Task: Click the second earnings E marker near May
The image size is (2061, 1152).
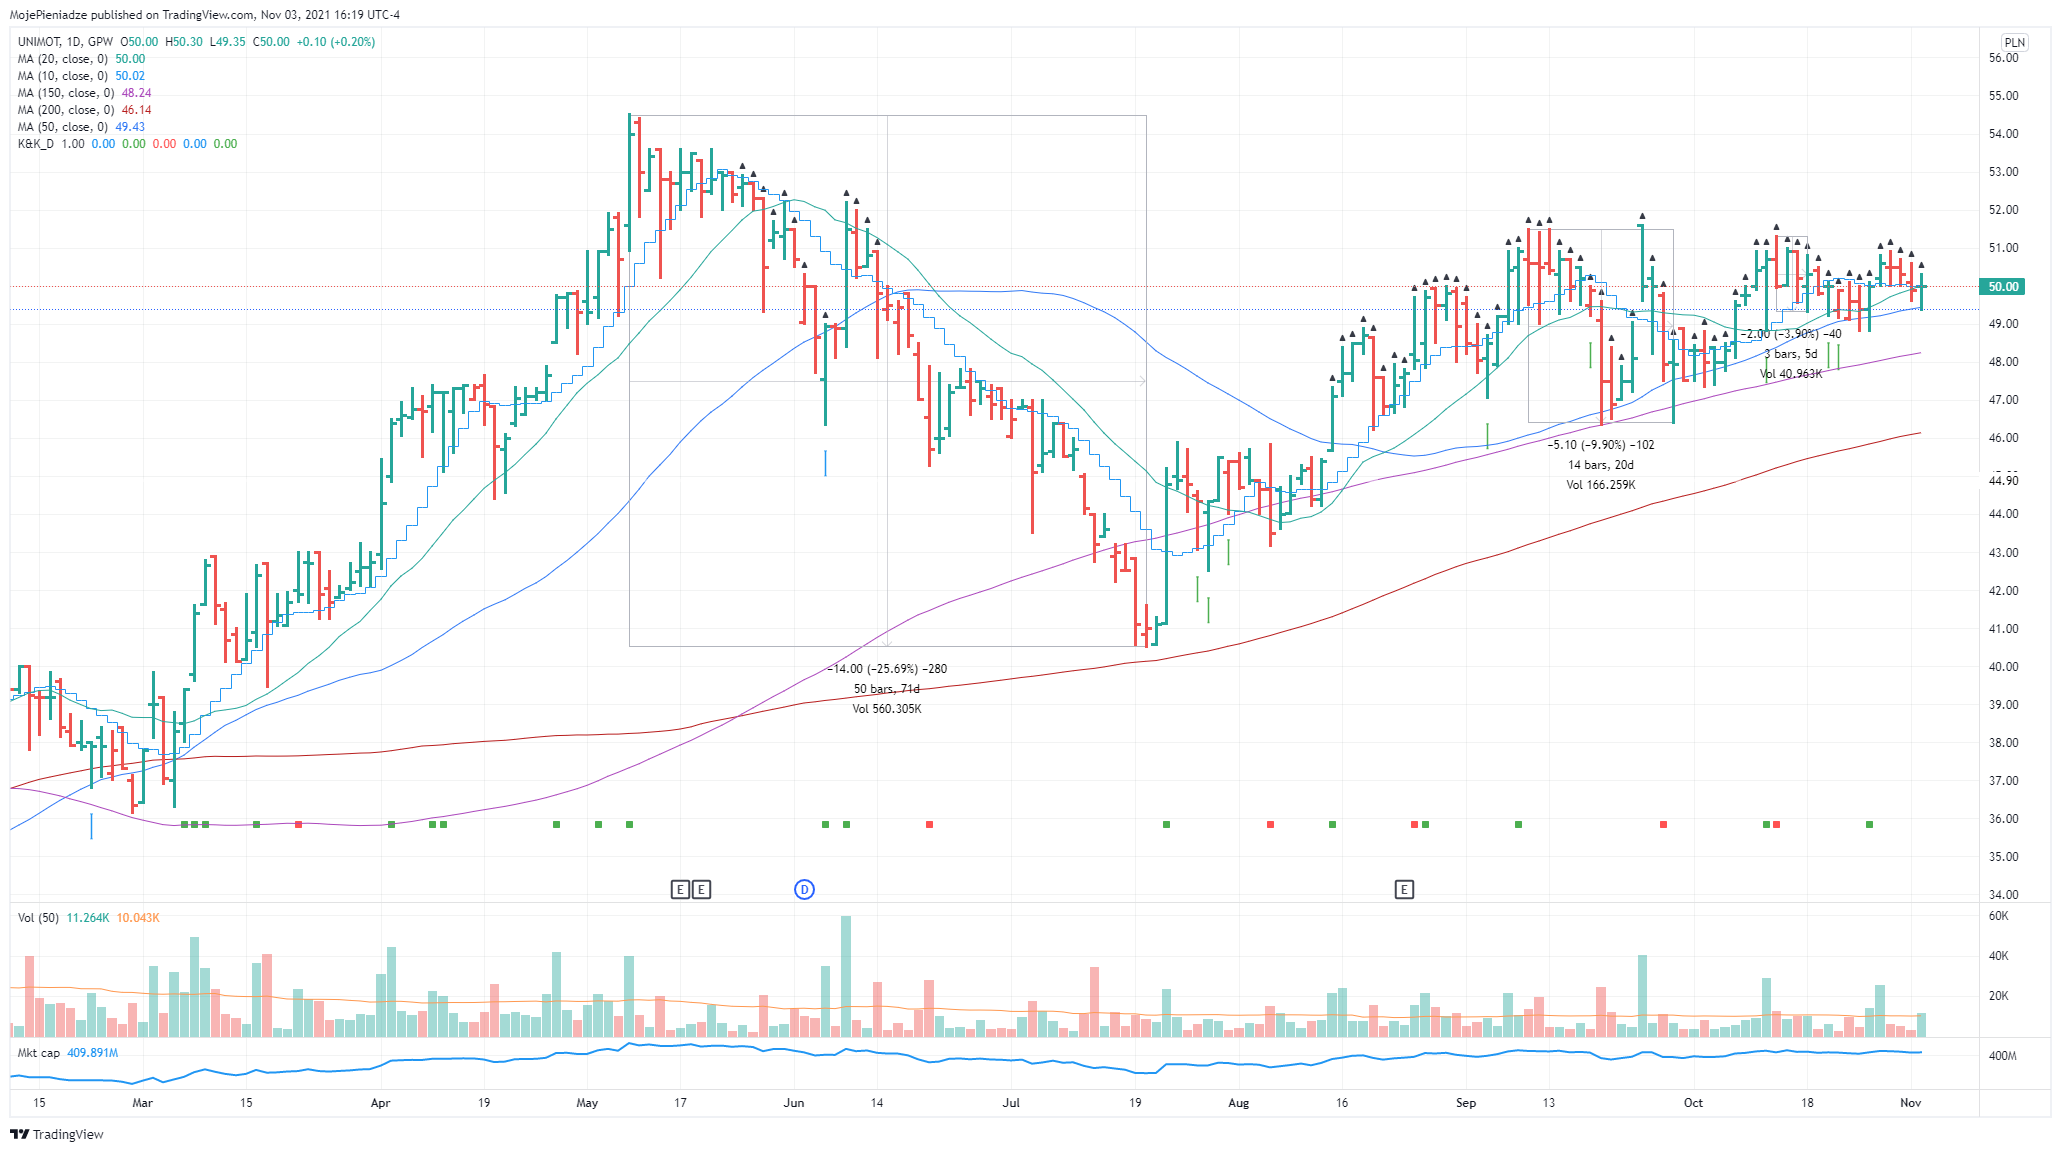Action: 701,889
